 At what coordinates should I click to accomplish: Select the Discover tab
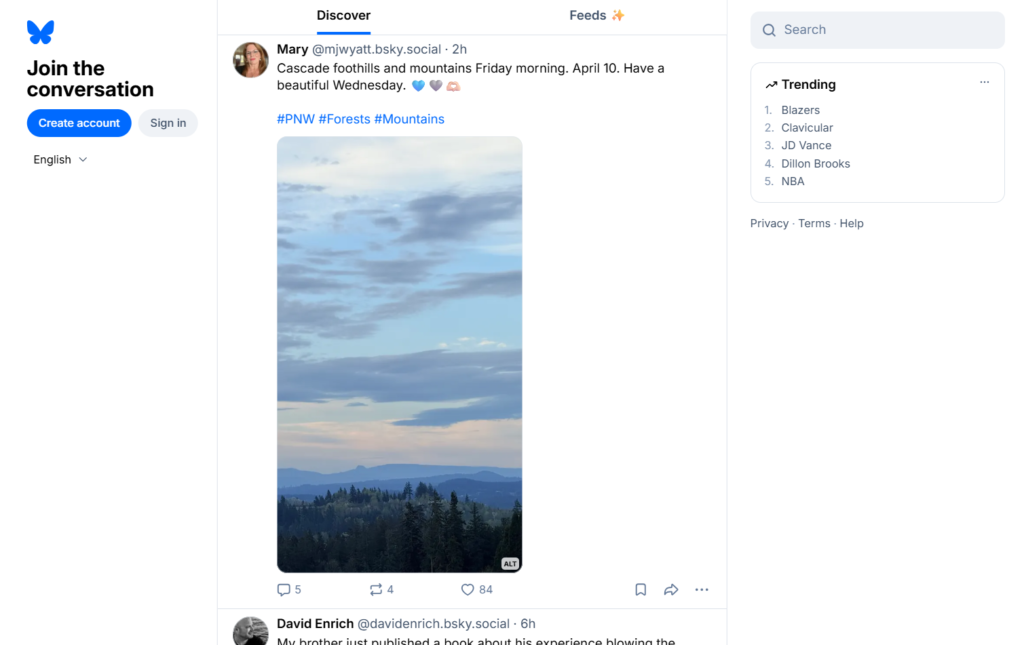(x=343, y=16)
